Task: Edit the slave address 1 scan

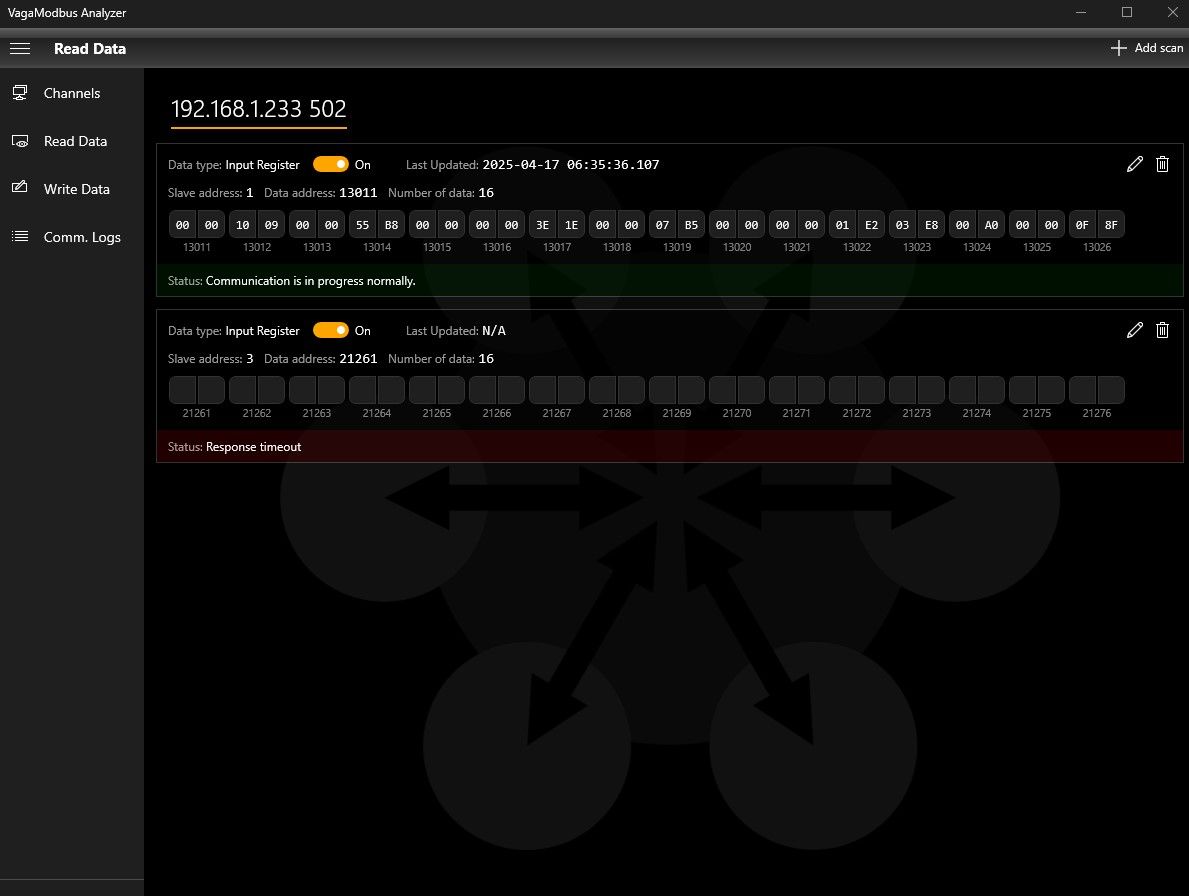Action: 1134,164
